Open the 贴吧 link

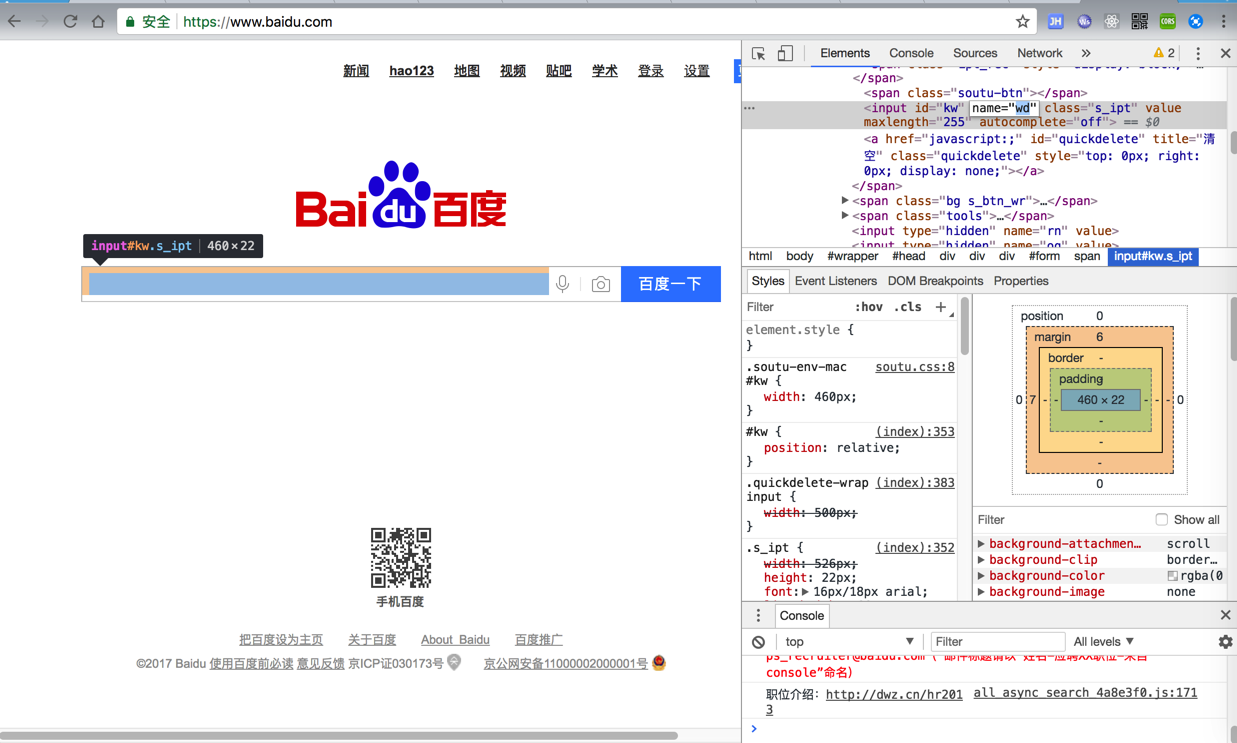[559, 71]
